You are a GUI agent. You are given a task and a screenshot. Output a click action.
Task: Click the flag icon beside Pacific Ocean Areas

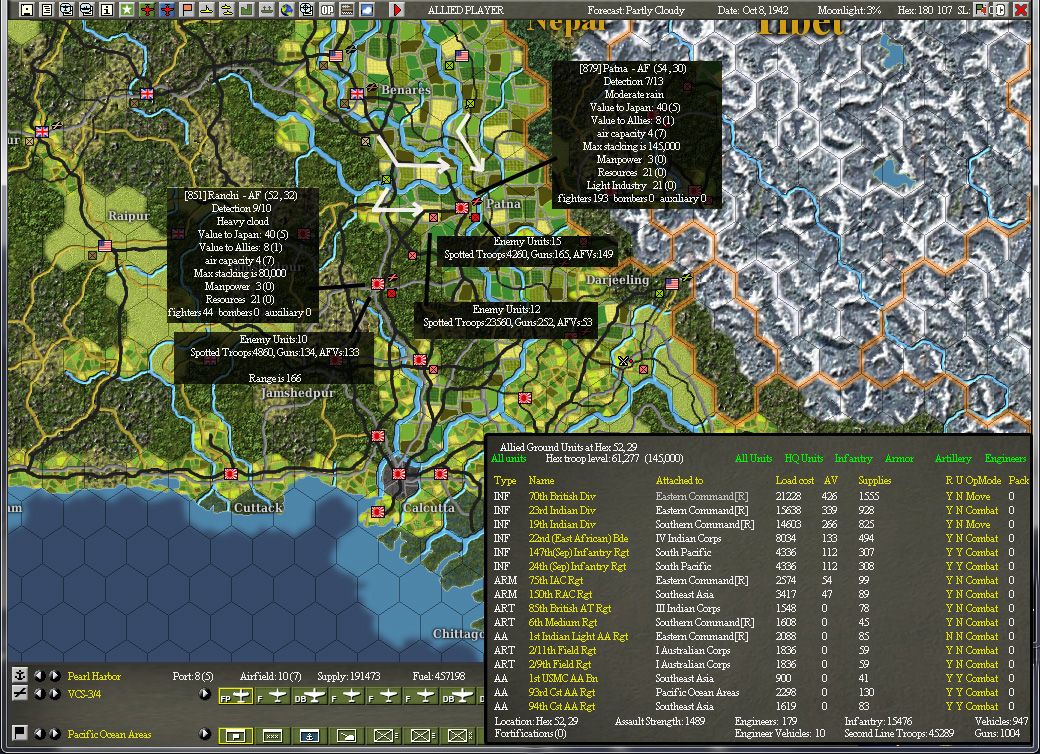pyautogui.click(x=20, y=733)
